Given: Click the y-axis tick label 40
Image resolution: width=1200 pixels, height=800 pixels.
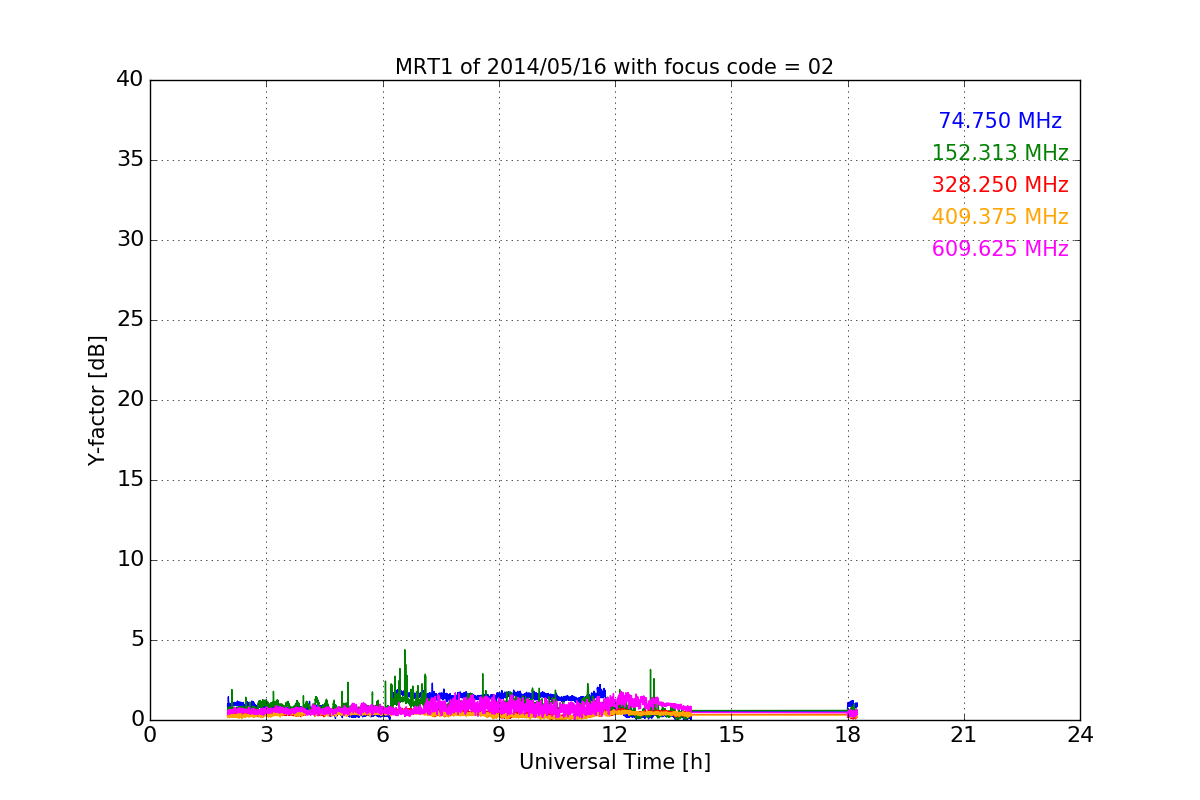Looking at the screenshot, I should pyautogui.click(x=130, y=80).
